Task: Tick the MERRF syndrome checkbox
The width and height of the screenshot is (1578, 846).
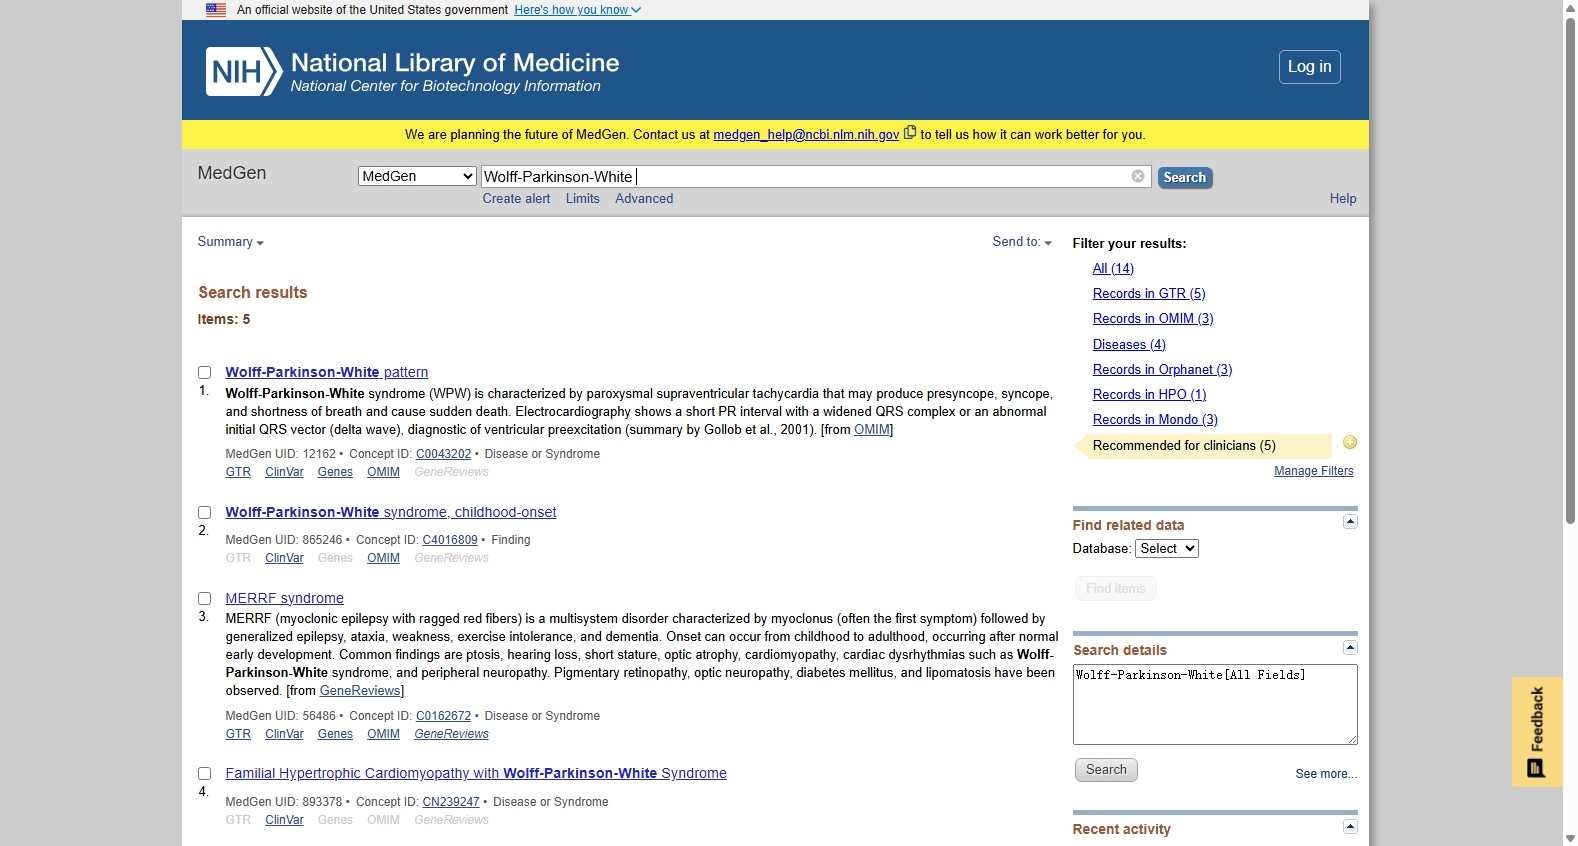Action: (204, 599)
